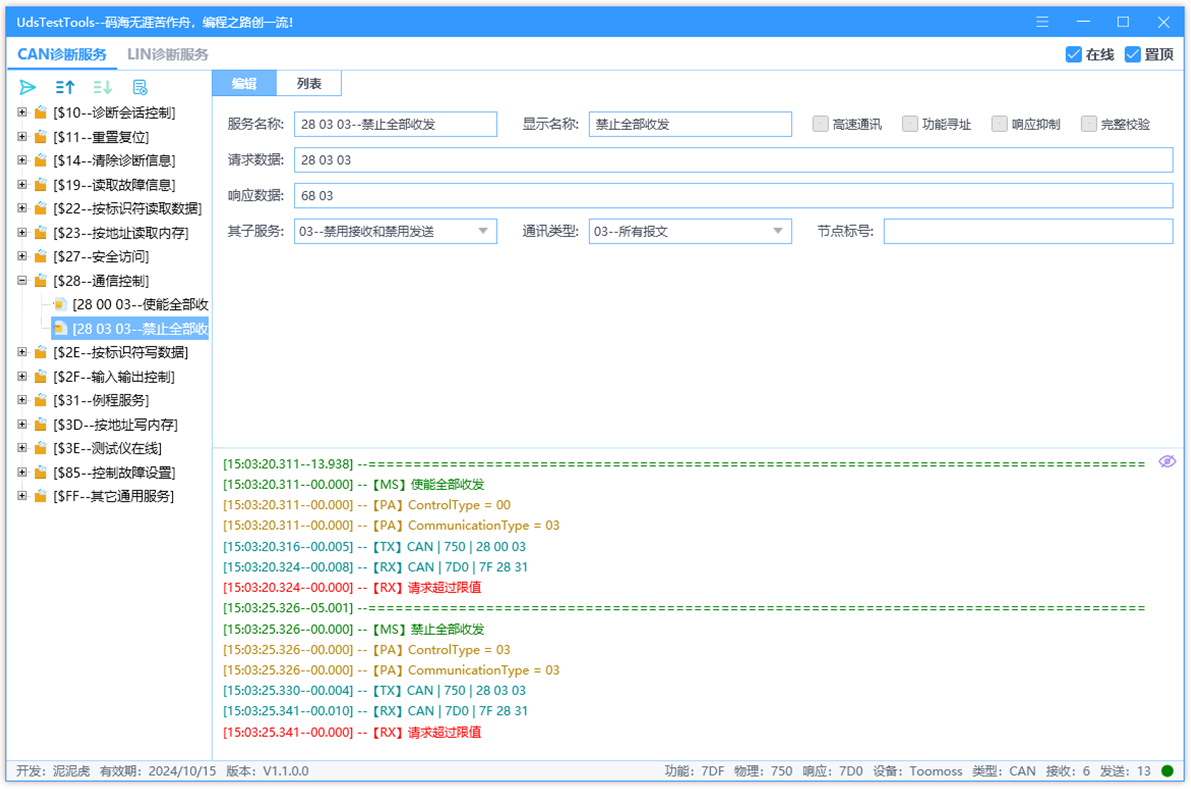The width and height of the screenshot is (1191, 789).
Task: Click folder icon of $3E tester present
Action: point(41,449)
